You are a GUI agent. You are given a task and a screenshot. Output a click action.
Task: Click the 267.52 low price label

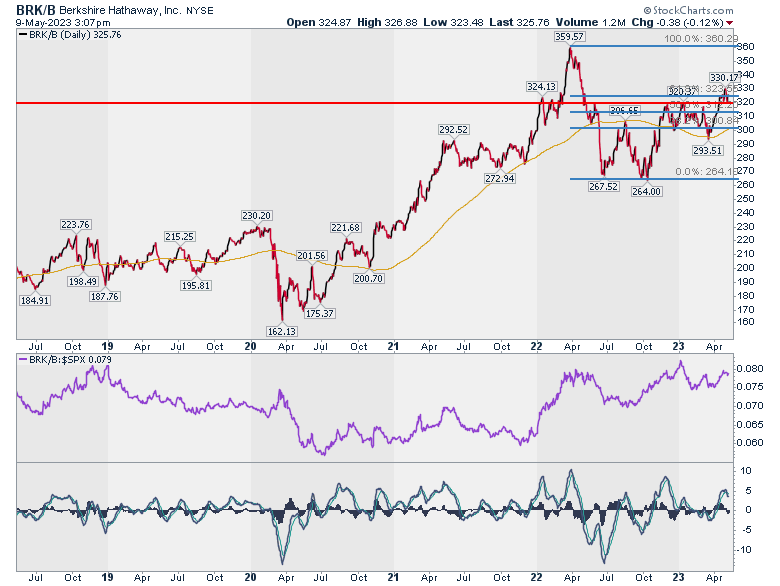pyautogui.click(x=603, y=187)
